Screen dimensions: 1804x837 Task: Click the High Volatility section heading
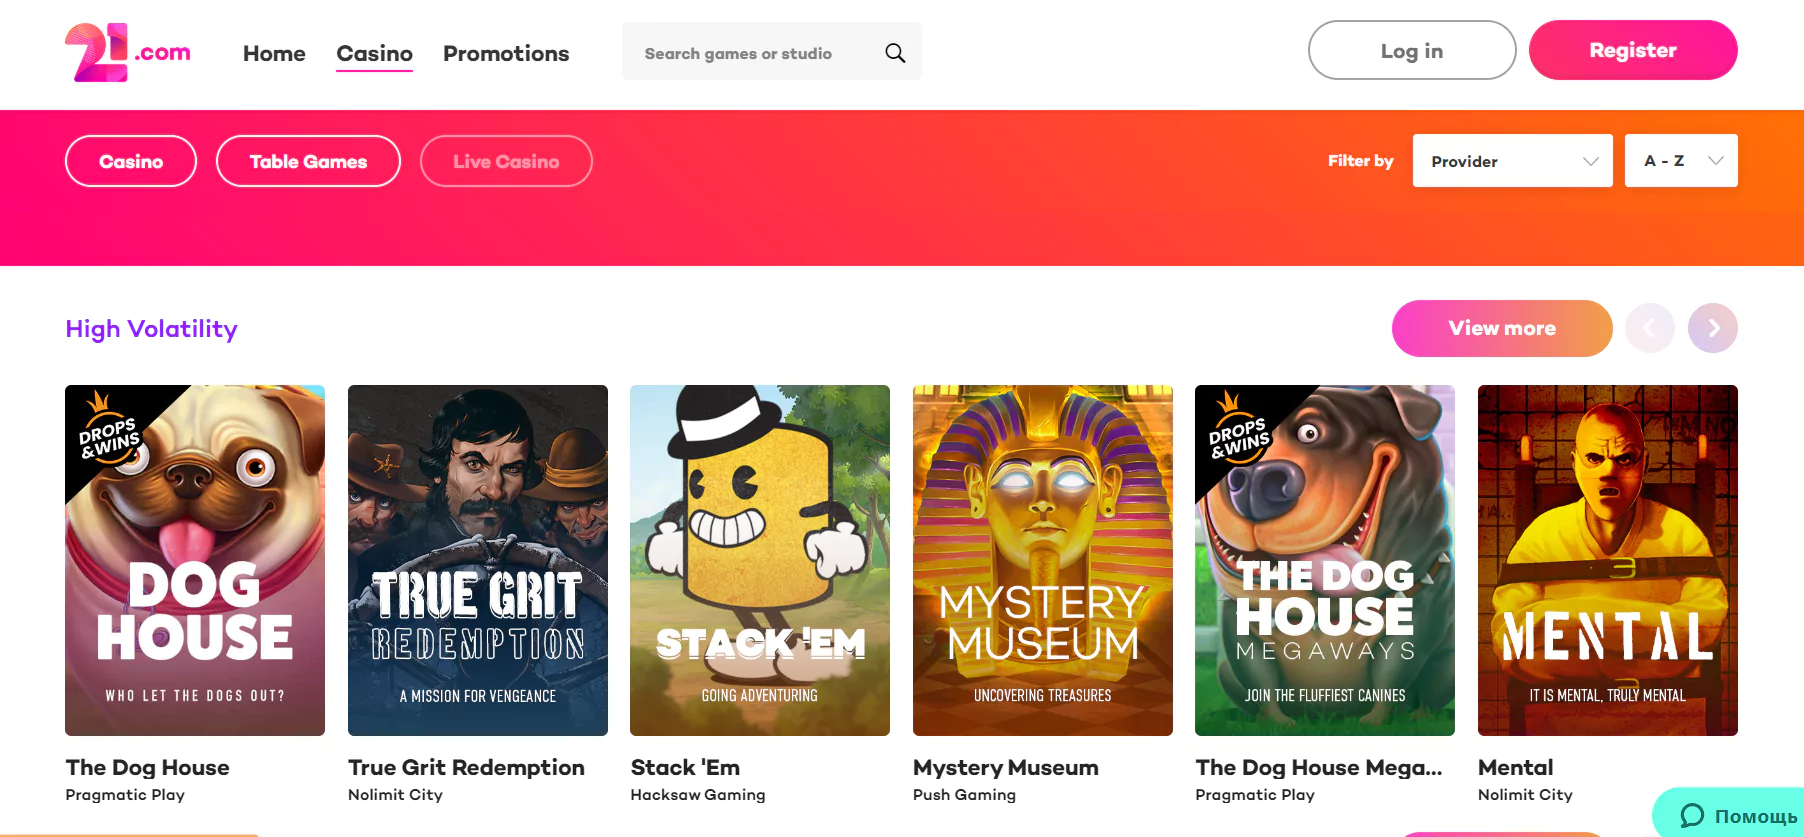tap(151, 329)
